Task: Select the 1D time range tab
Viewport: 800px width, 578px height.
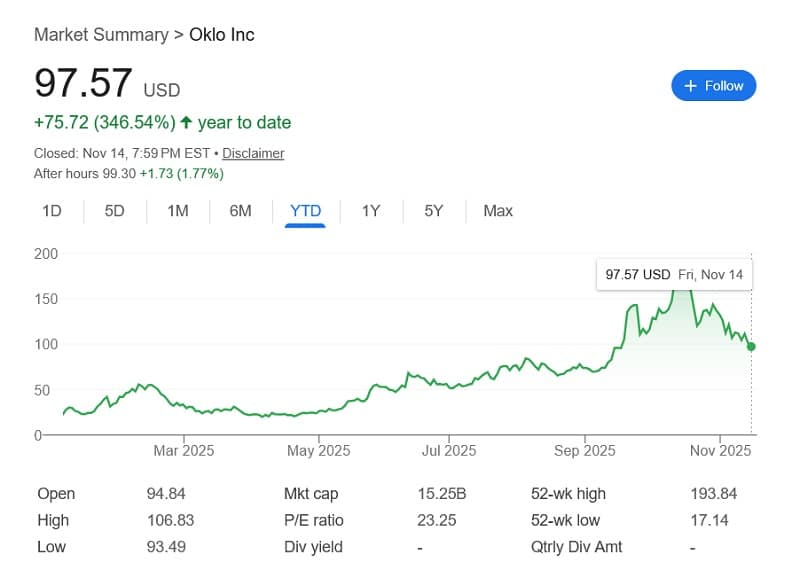Action: [x=51, y=211]
